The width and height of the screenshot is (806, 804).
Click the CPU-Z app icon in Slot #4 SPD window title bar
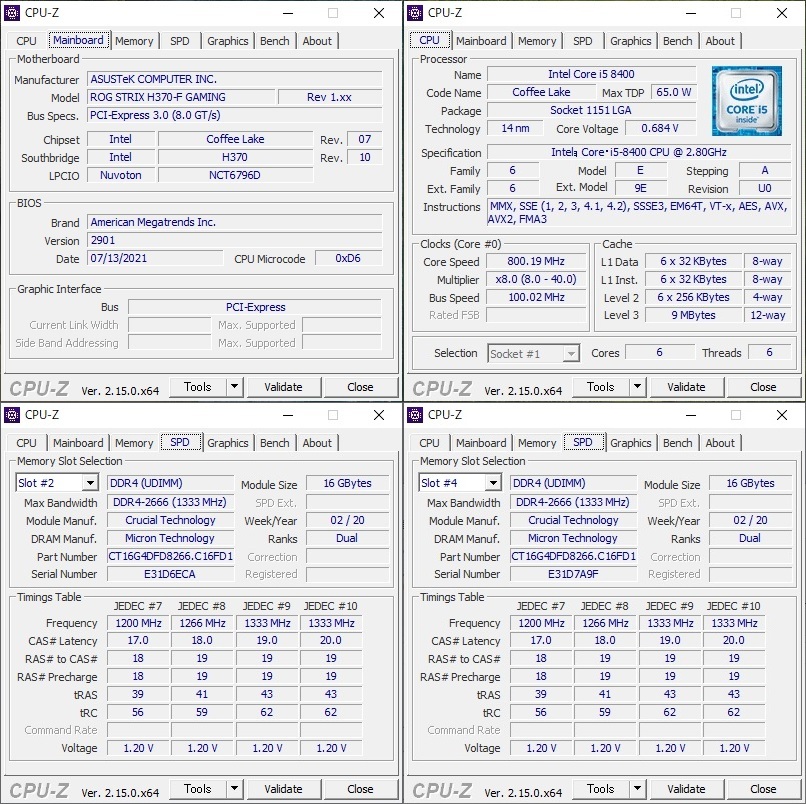point(414,415)
